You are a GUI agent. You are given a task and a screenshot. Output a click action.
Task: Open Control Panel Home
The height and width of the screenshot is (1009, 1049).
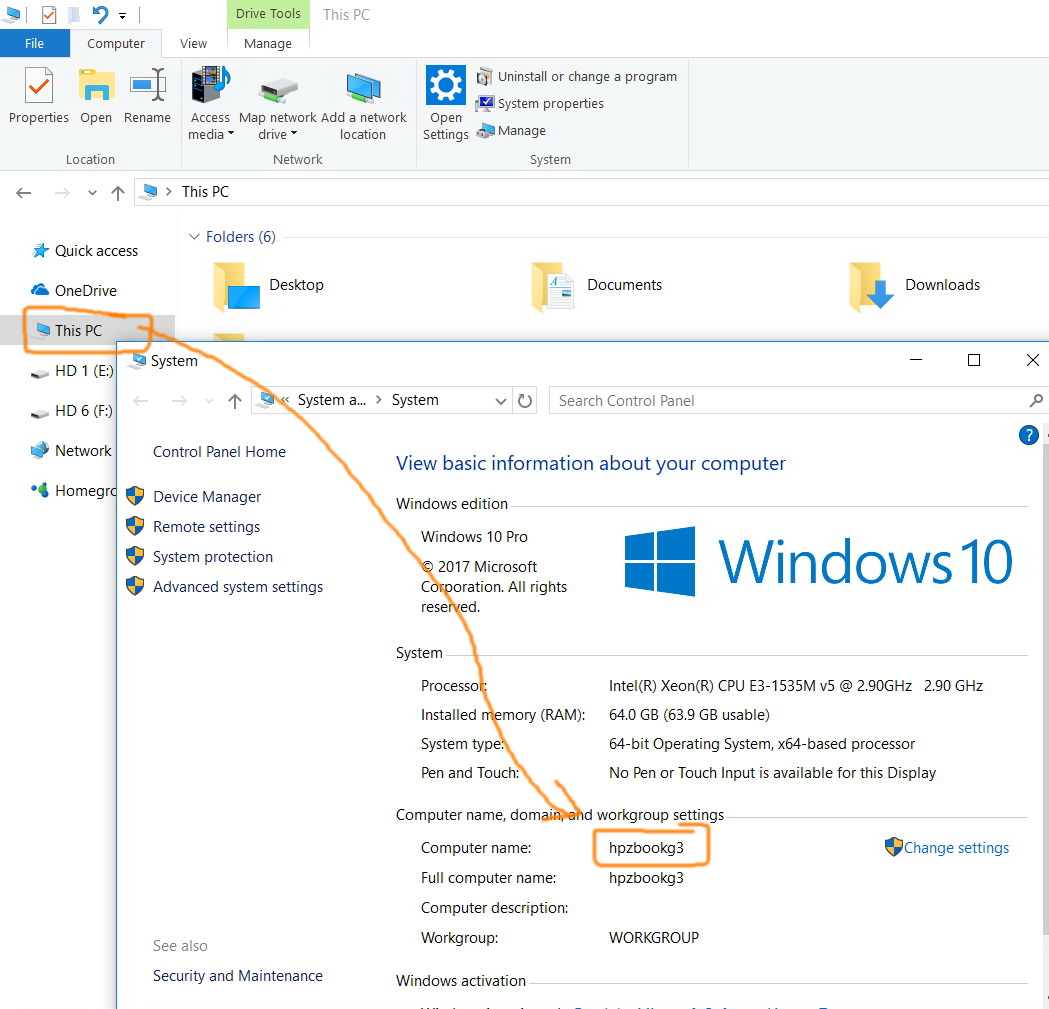tap(219, 452)
